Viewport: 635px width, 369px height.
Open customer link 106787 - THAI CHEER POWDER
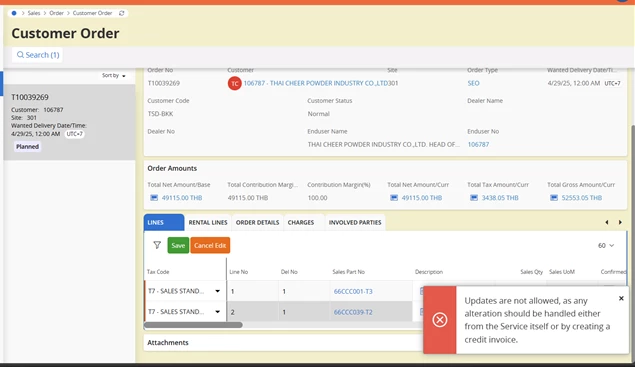pyautogui.click(x=315, y=83)
